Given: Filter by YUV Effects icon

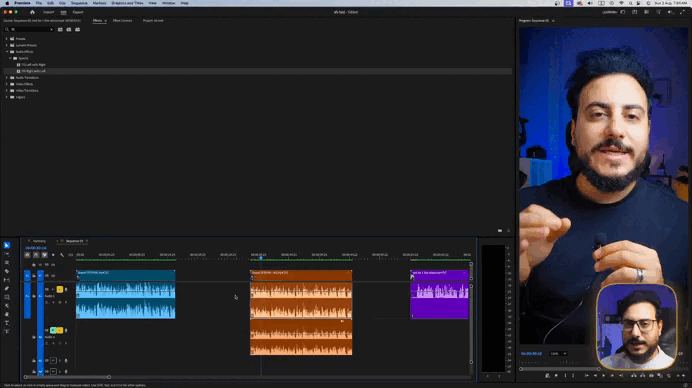Looking at the screenshot, I should pos(77,30).
